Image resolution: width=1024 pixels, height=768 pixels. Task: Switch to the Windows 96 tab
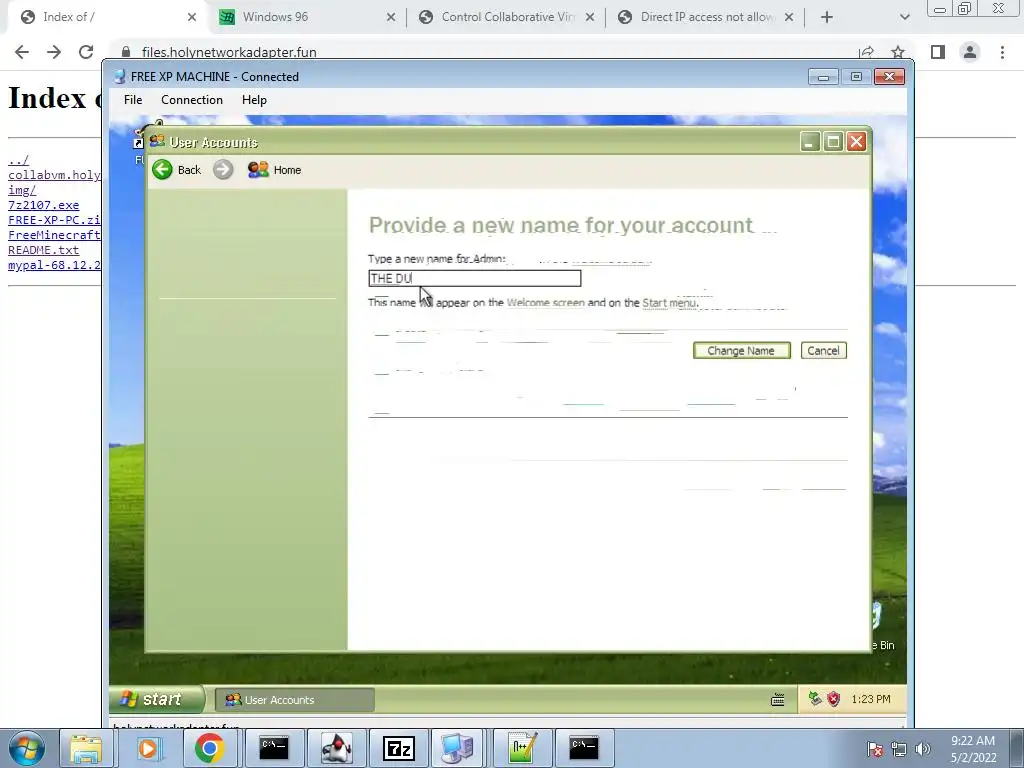click(307, 17)
